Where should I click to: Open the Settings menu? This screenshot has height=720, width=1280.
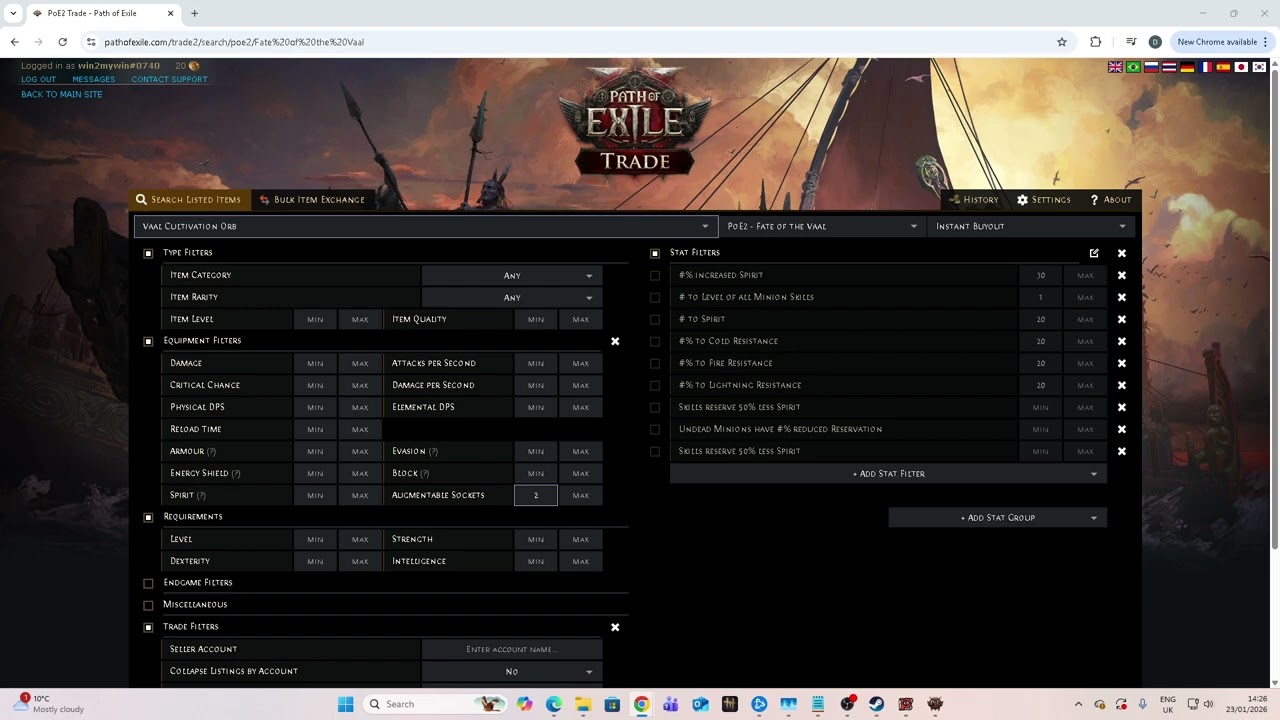click(1044, 199)
